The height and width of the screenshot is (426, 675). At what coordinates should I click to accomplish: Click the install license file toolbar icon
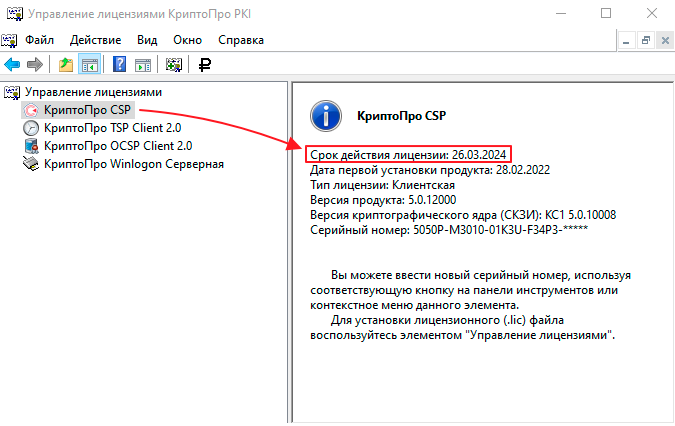[x=173, y=65]
